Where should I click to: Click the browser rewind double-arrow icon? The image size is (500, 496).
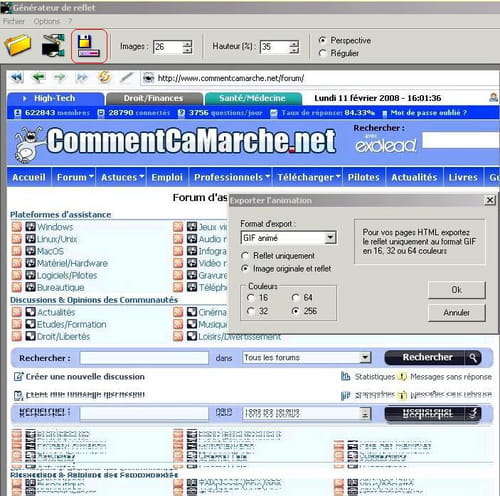click(17, 77)
